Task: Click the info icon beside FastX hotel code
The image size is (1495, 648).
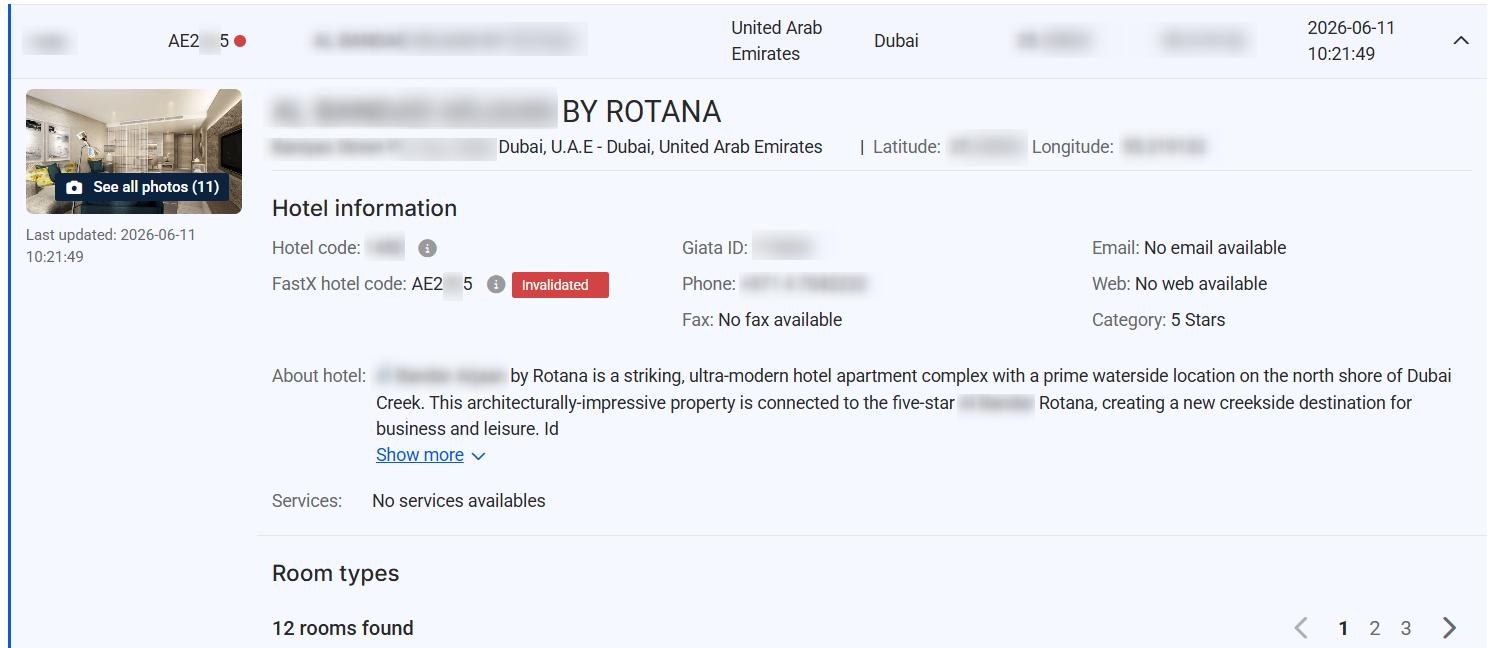Action: click(x=495, y=285)
